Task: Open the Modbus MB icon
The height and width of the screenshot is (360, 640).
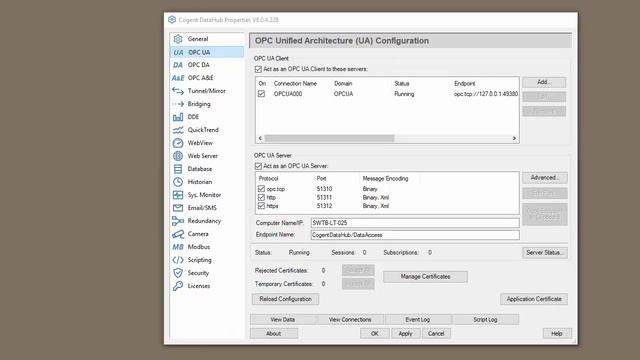Action: pyautogui.click(x=178, y=247)
